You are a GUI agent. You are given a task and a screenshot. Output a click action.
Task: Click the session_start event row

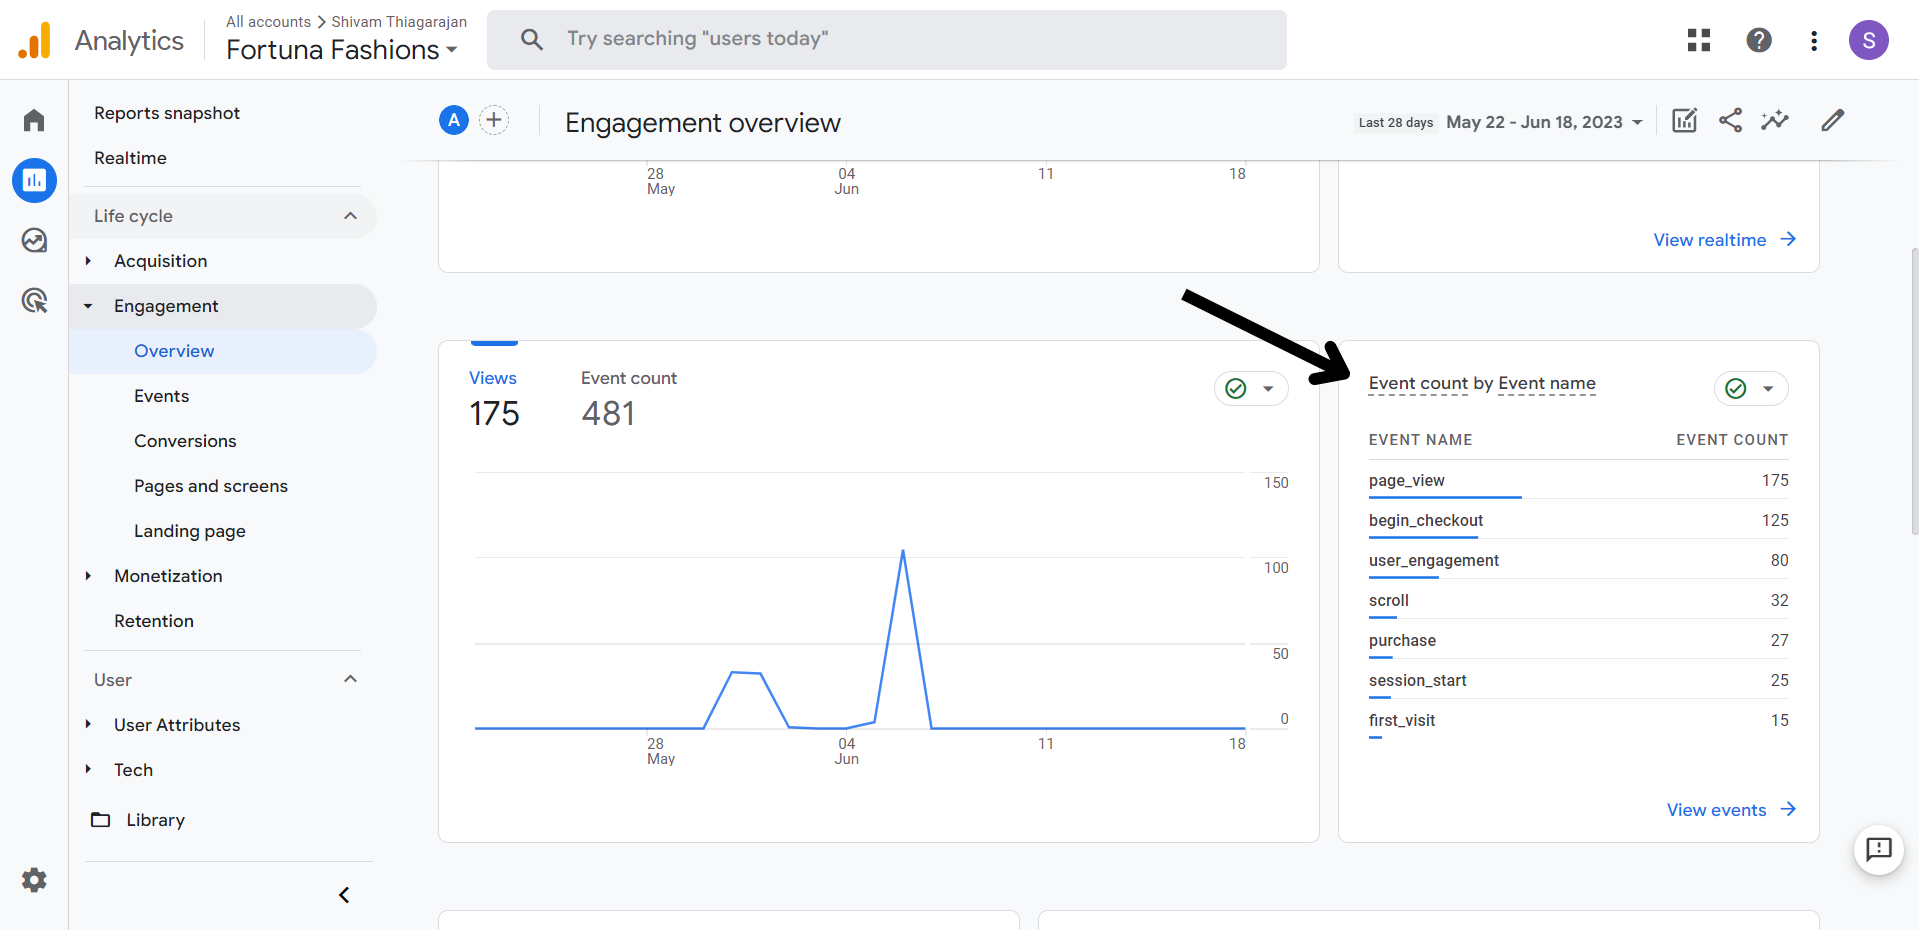coord(1578,681)
